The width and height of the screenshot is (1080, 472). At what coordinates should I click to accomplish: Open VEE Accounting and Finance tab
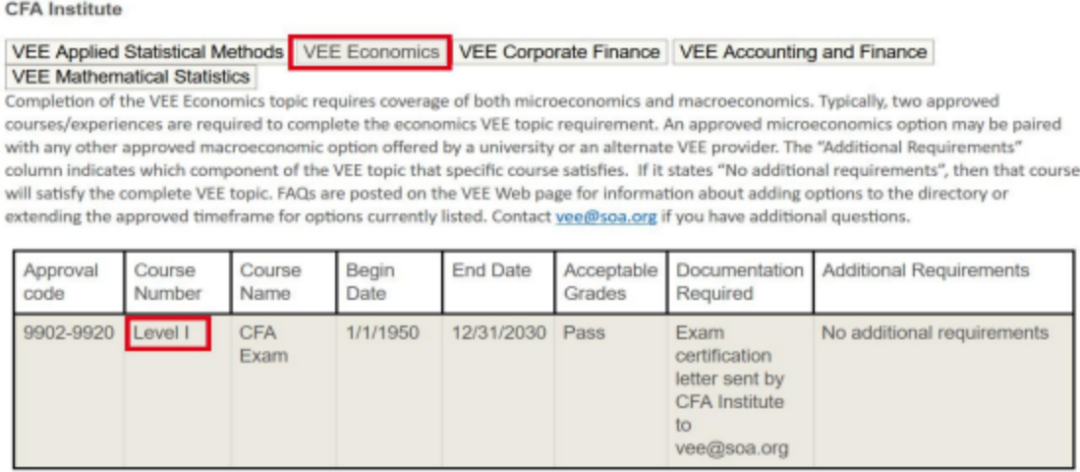tap(803, 52)
